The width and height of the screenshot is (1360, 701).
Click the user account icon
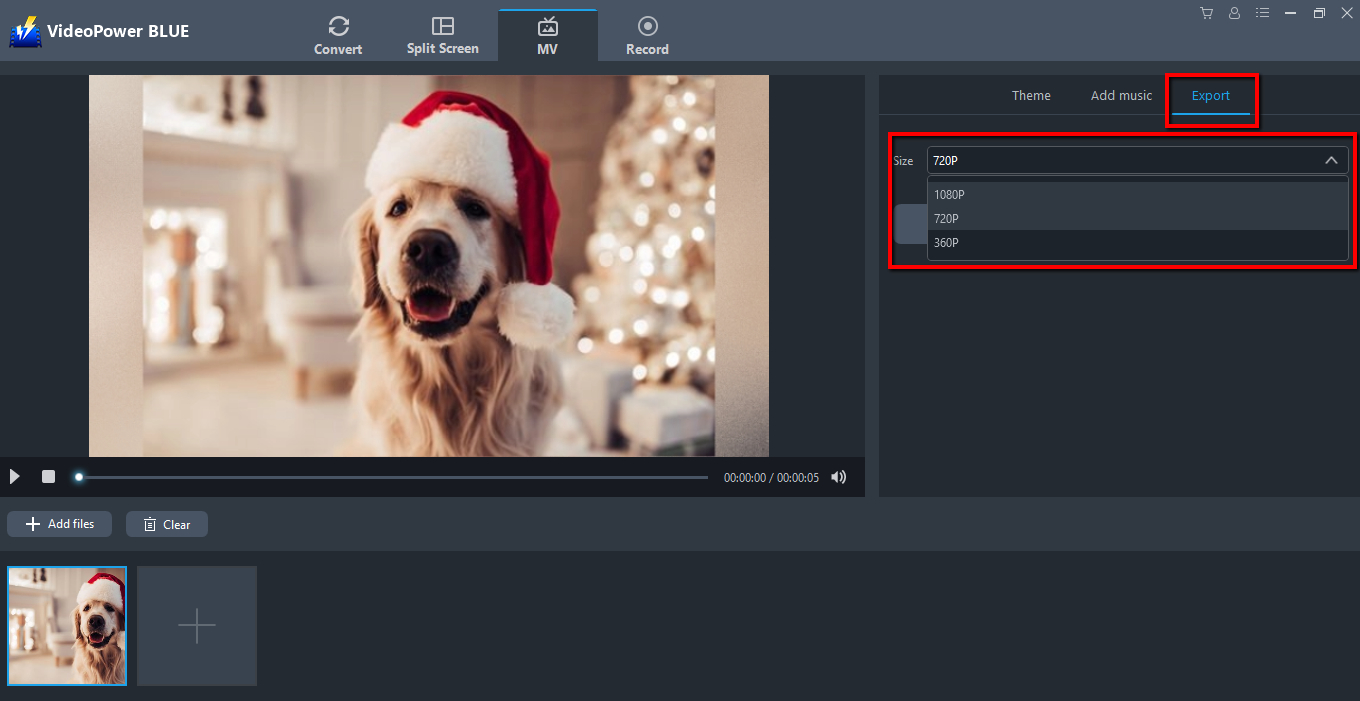point(1234,13)
